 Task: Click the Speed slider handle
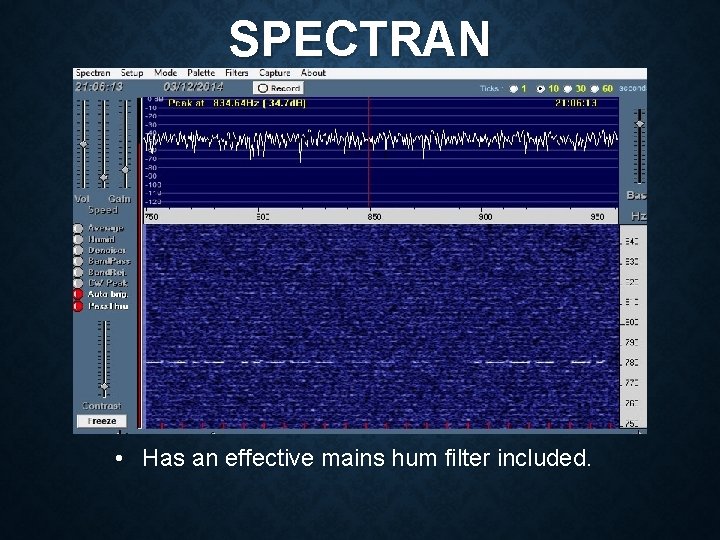click(x=104, y=177)
